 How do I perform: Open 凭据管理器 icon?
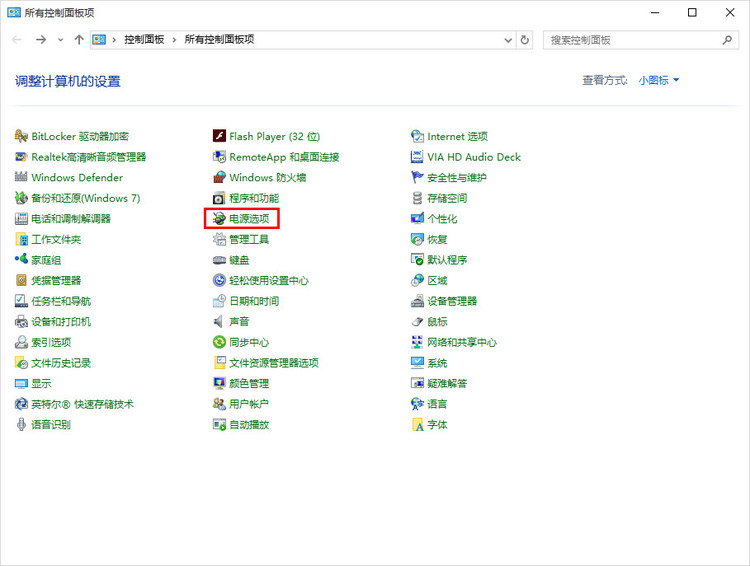[x=21, y=280]
